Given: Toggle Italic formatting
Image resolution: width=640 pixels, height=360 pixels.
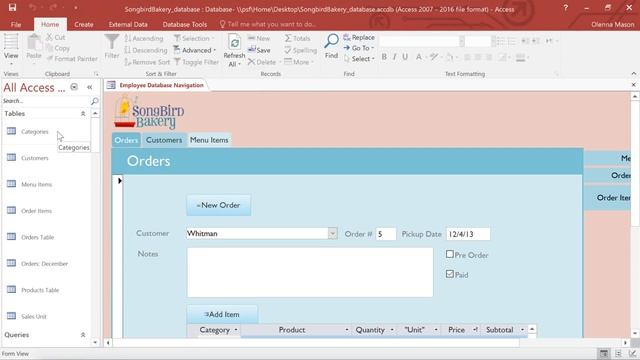Looking at the screenshot, I should [394, 57].
